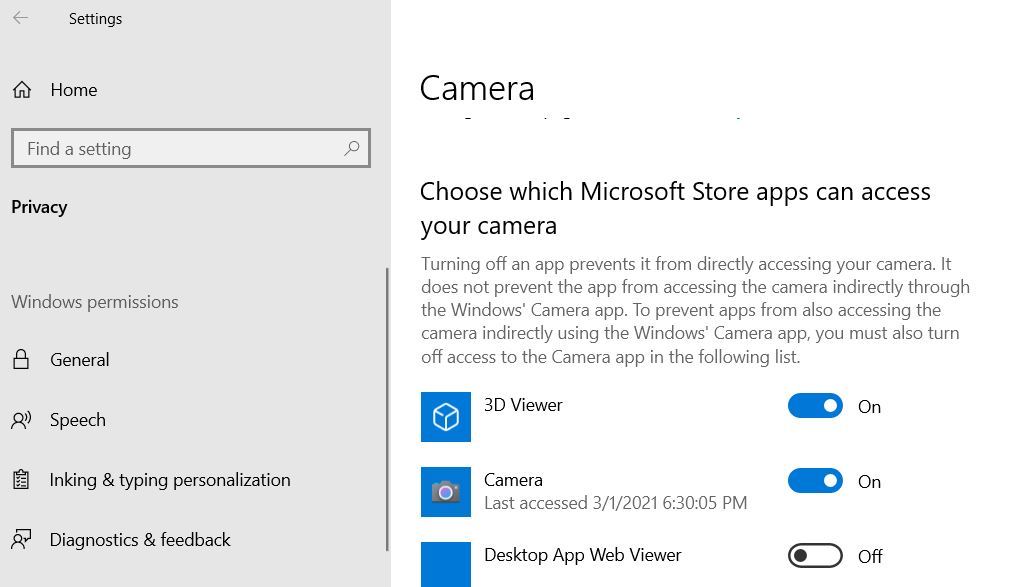Click the Camera app icon

tap(446, 492)
